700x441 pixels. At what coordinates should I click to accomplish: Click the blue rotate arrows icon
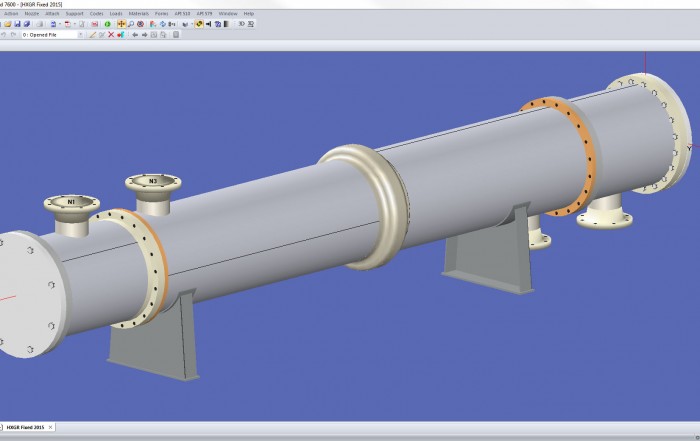[x=162, y=24]
